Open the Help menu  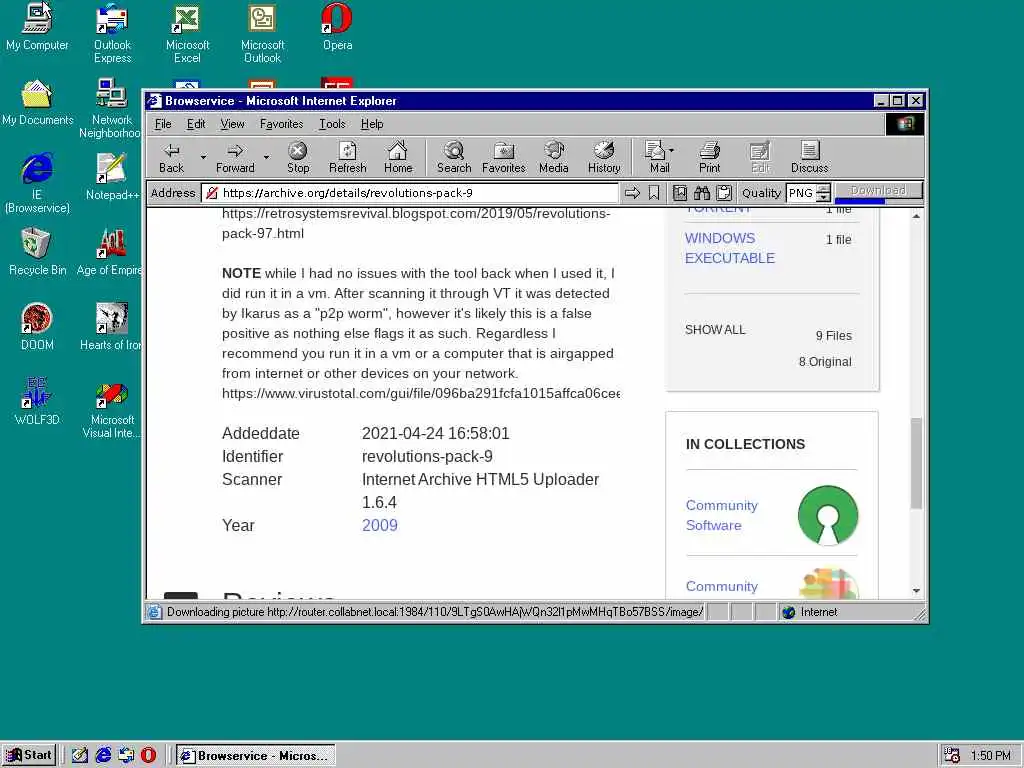click(372, 124)
